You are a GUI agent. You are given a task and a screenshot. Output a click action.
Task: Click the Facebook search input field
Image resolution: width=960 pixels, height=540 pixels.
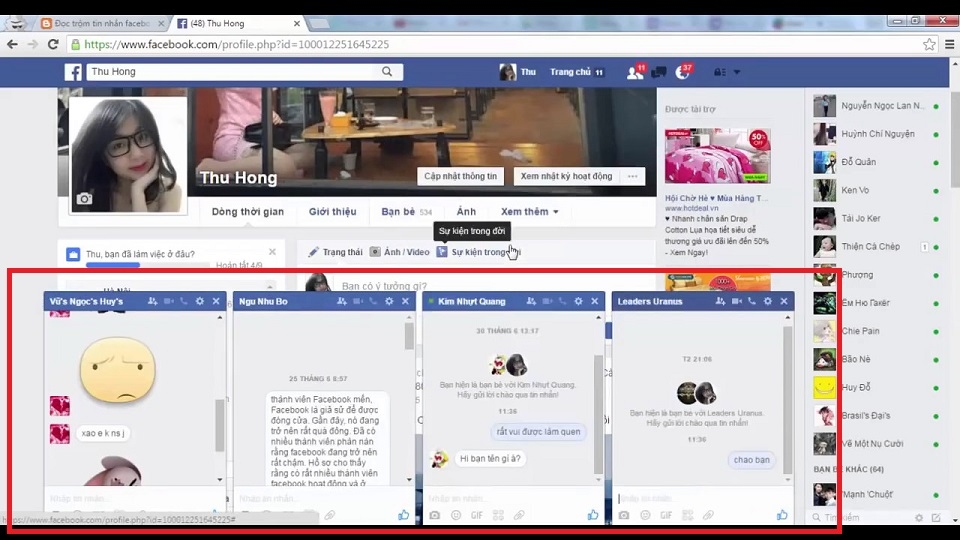coord(233,72)
